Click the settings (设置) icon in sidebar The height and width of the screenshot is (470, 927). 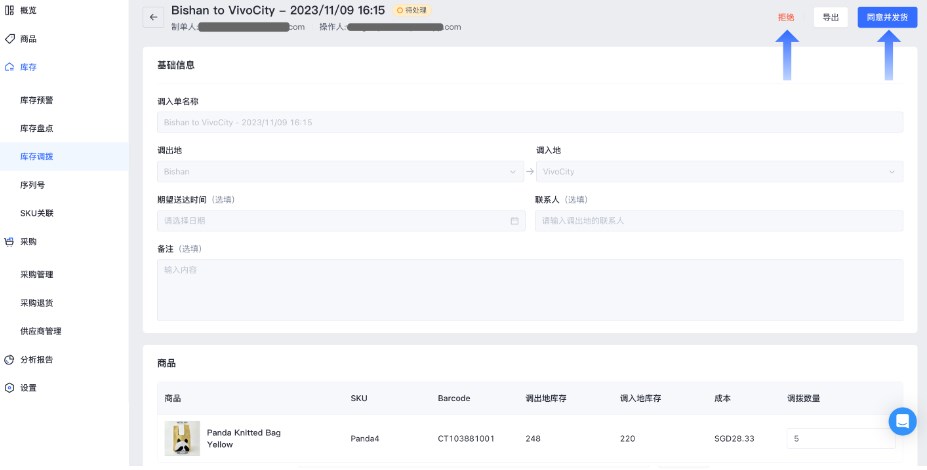(x=9, y=388)
